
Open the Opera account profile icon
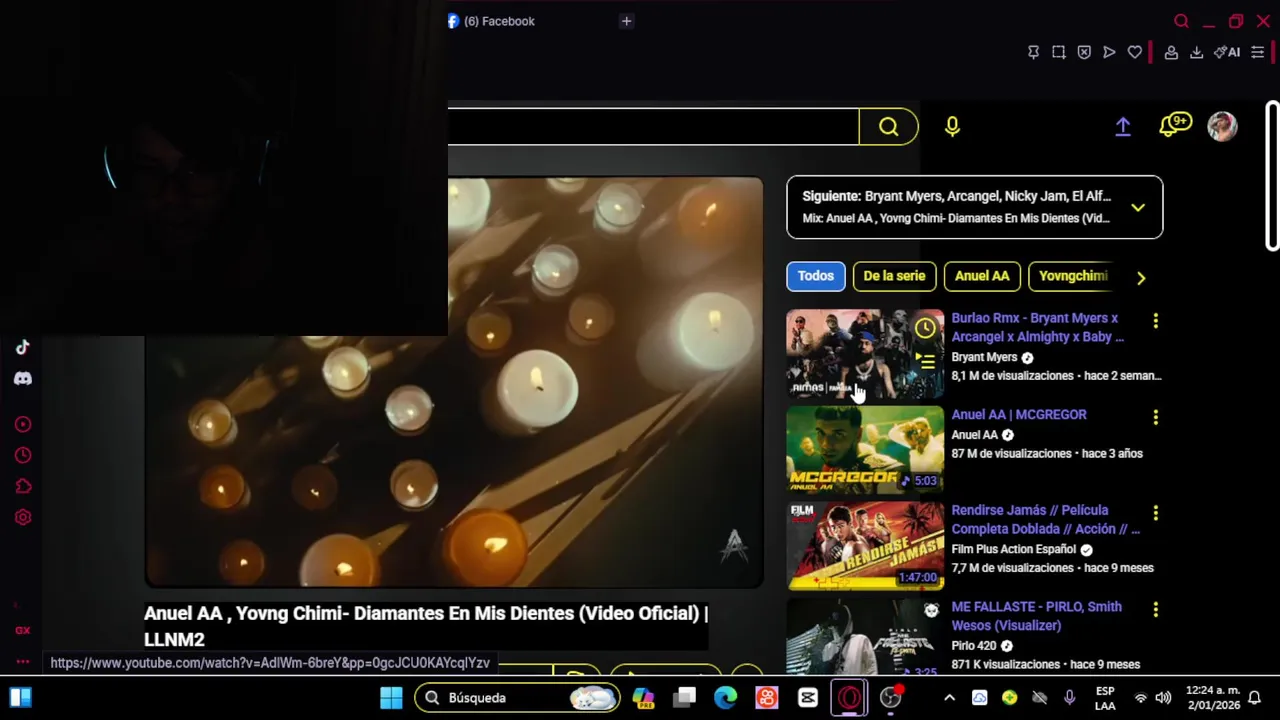click(1171, 52)
